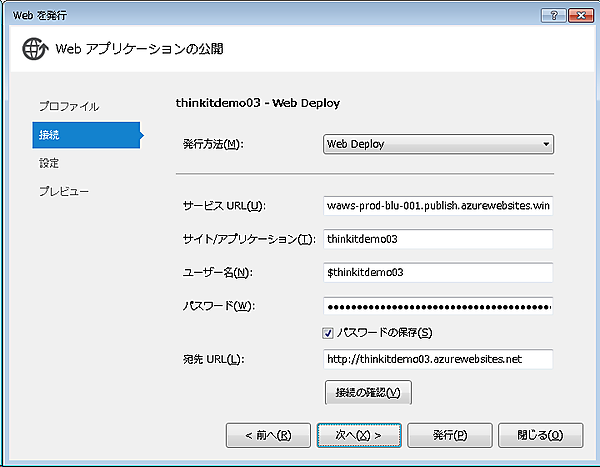
Task: Click the ユーザー名 text field
Action: tap(438, 272)
